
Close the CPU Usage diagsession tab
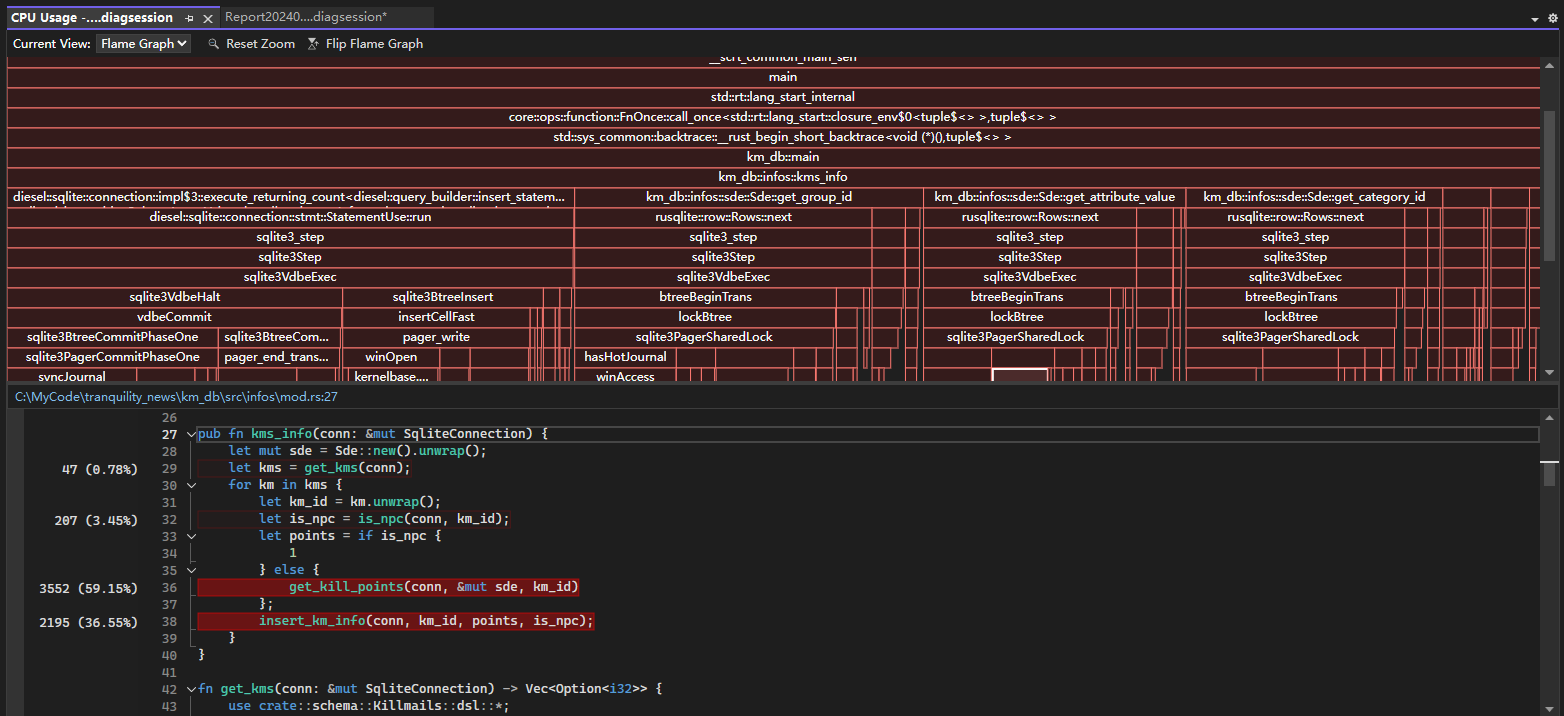(208, 18)
